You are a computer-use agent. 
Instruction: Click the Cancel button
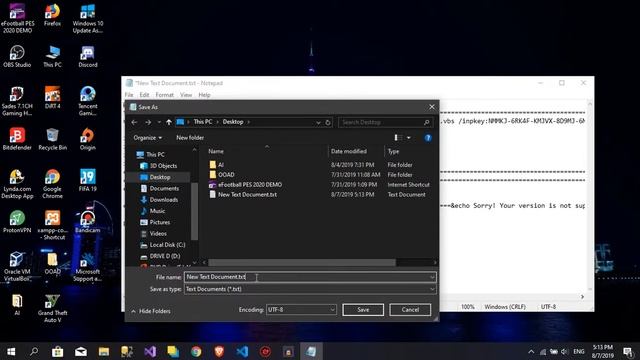(x=410, y=310)
